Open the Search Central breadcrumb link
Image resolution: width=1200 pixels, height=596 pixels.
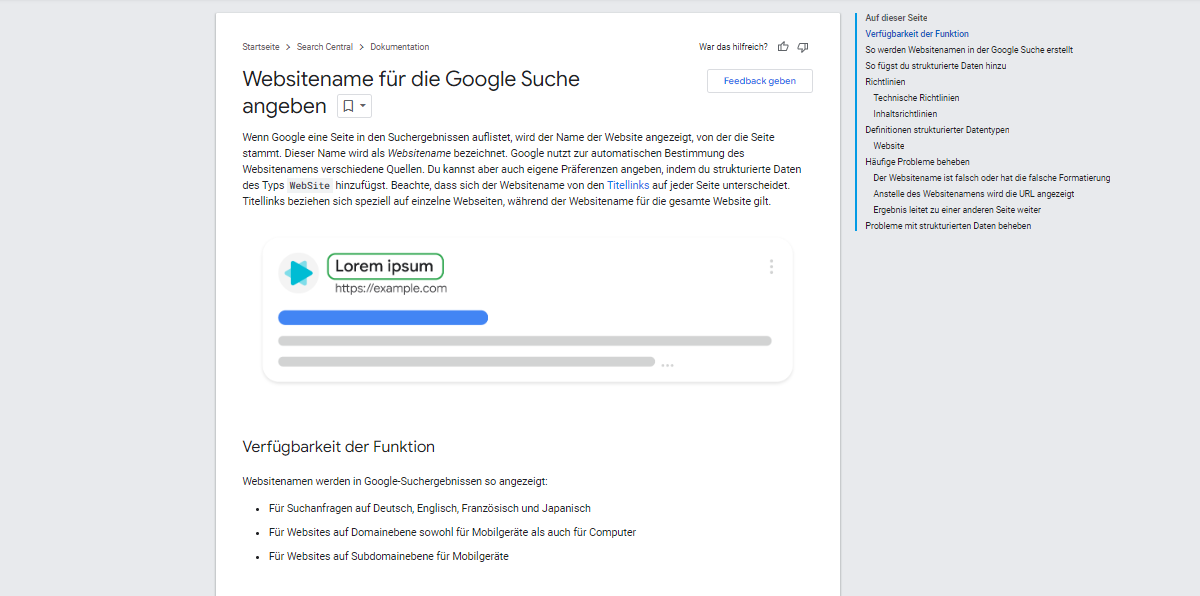click(324, 47)
